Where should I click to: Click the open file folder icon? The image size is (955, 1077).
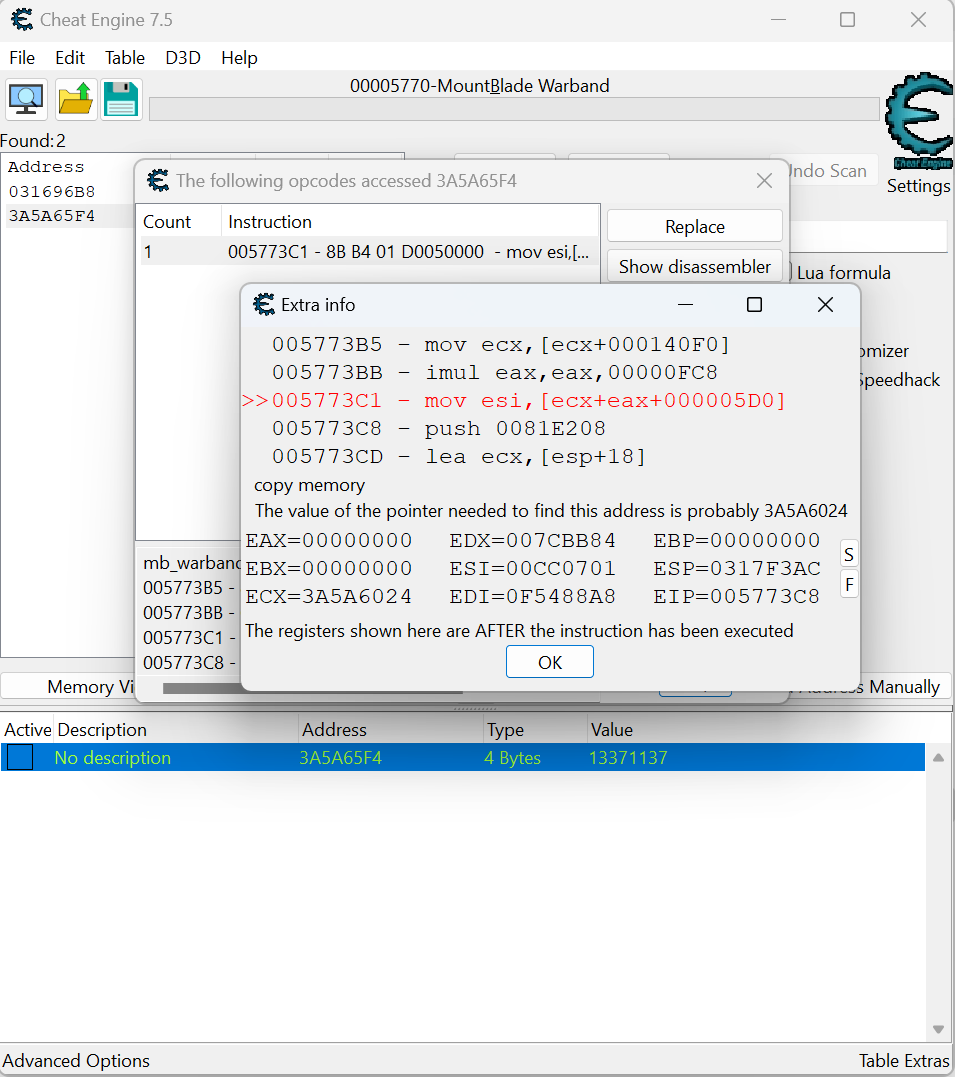[x=76, y=100]
